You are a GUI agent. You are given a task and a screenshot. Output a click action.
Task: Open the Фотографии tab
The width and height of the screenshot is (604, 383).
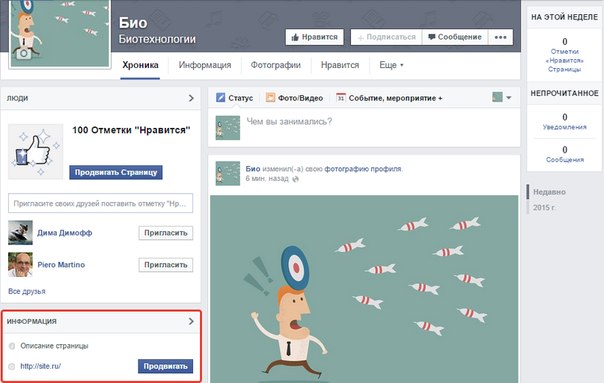pos(276,65)
